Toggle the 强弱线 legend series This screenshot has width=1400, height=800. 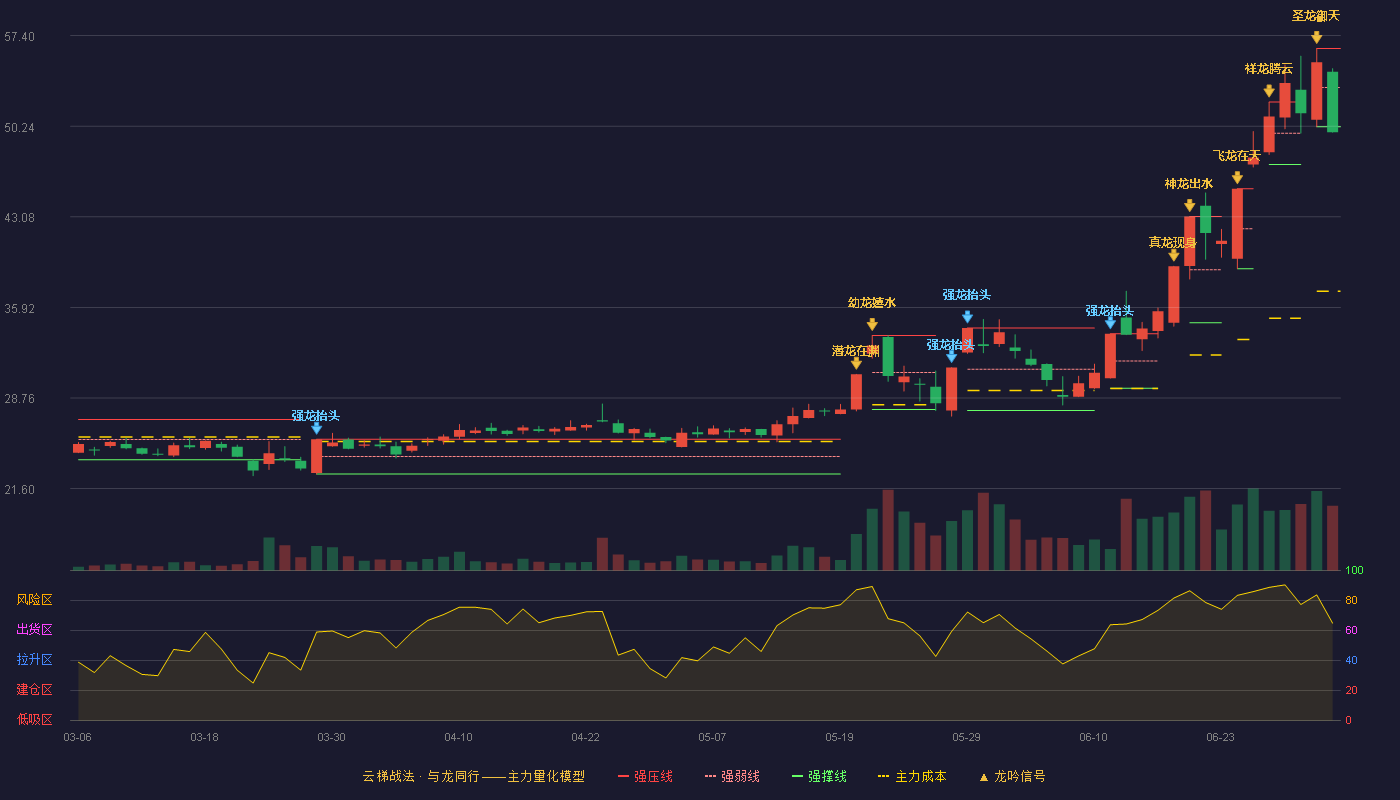(x=732, y=776)
